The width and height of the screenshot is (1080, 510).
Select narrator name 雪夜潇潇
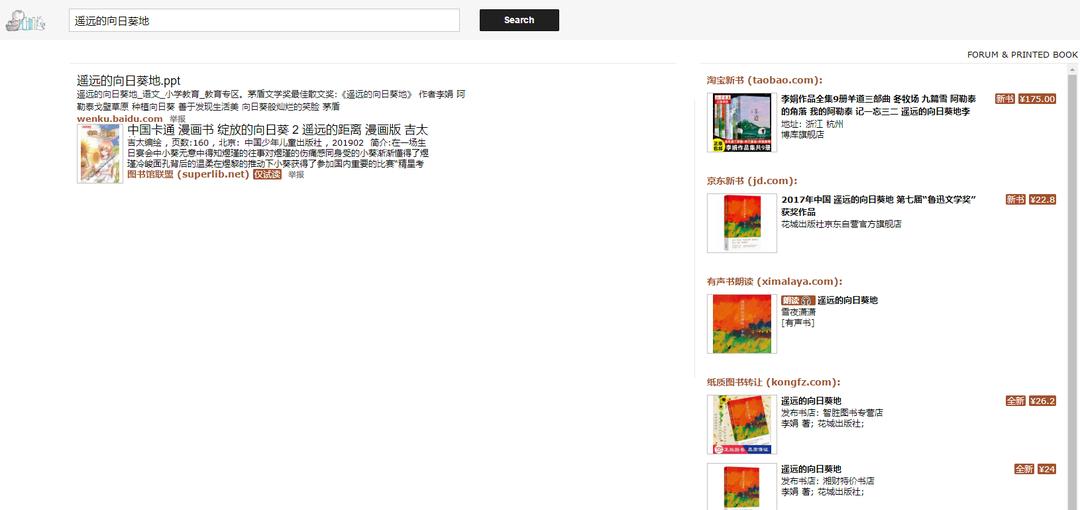click(x=798, y=312)
